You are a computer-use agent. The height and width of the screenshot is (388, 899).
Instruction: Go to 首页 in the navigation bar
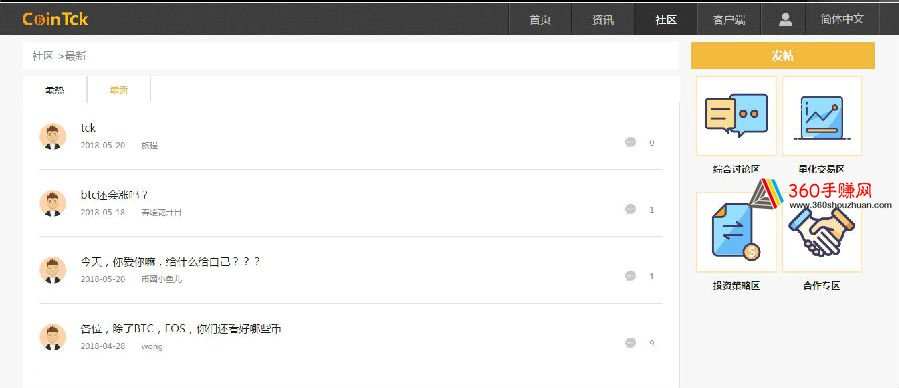540,19
